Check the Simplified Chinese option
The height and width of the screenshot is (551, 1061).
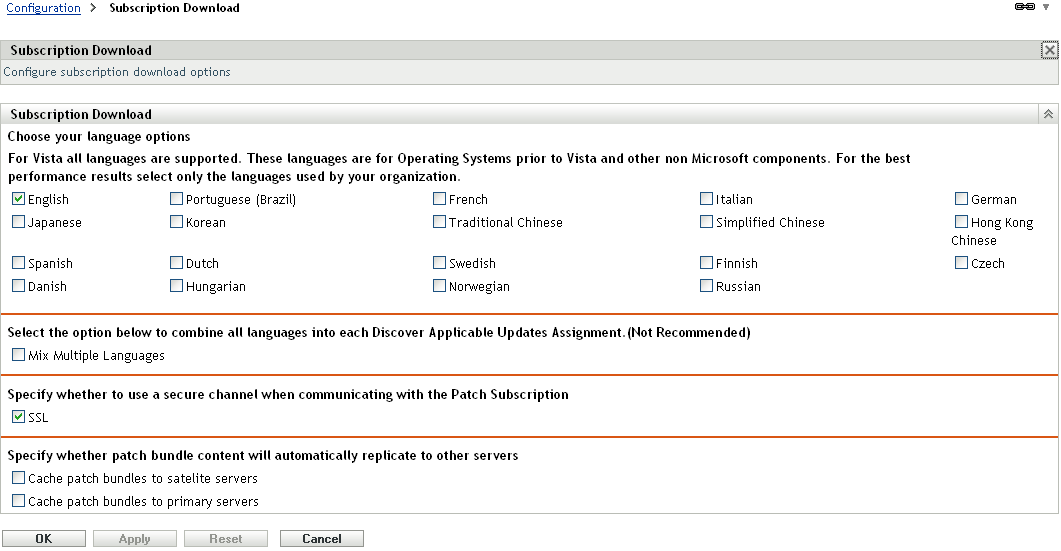707,222
